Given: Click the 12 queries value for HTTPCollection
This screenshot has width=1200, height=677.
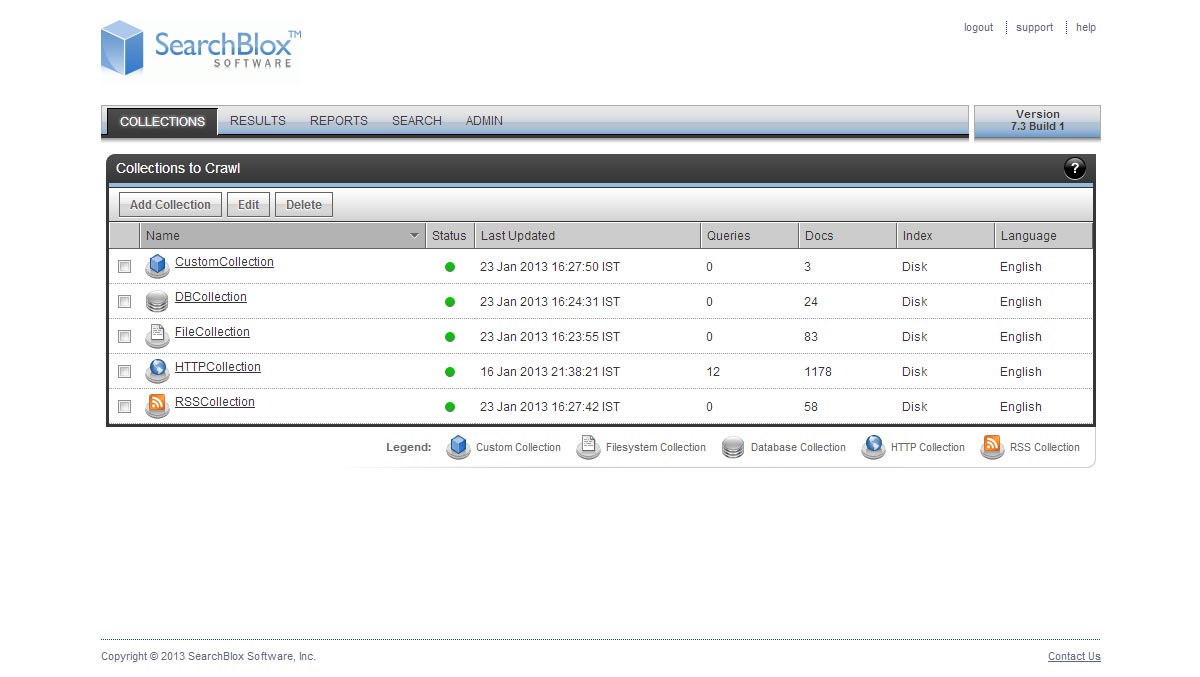Looking at the screenshot, I should (713, 372).
